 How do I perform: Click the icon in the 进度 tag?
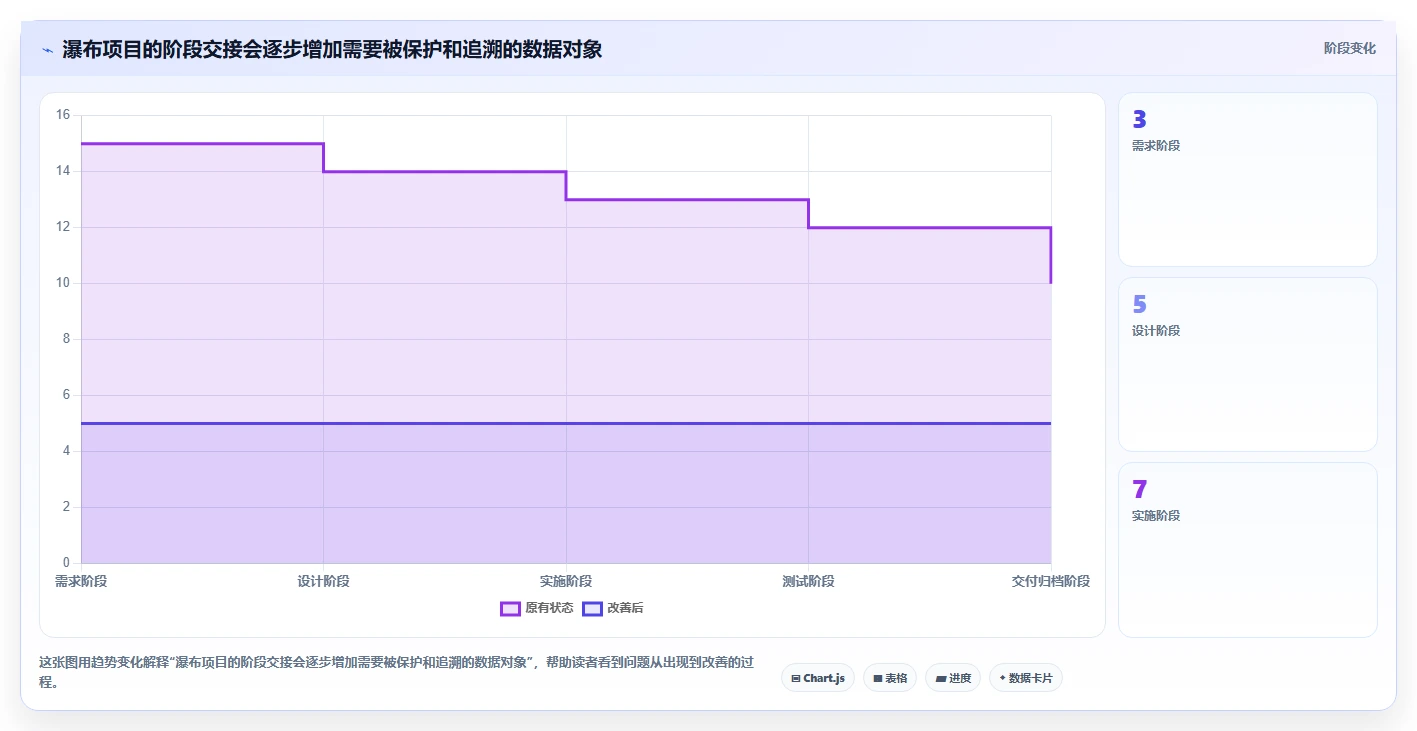point(940,678)
